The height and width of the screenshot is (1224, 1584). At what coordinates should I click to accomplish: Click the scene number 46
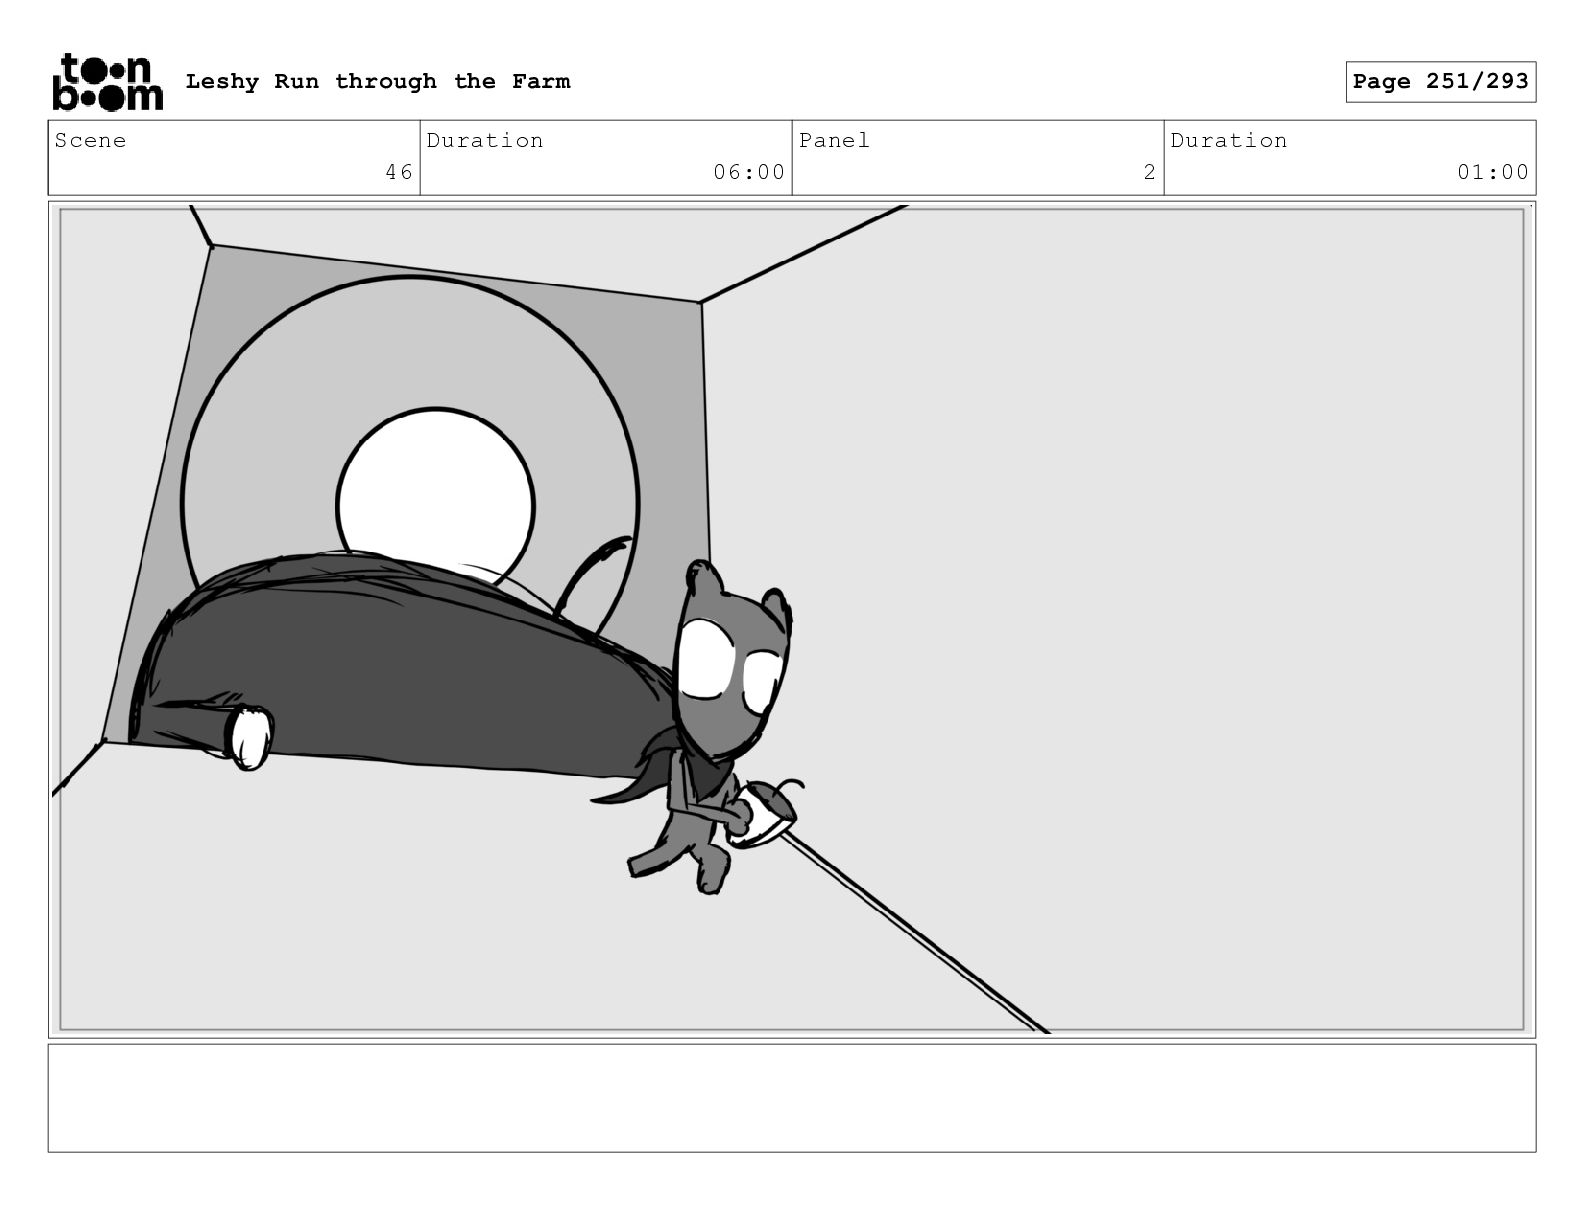(398, 172)
